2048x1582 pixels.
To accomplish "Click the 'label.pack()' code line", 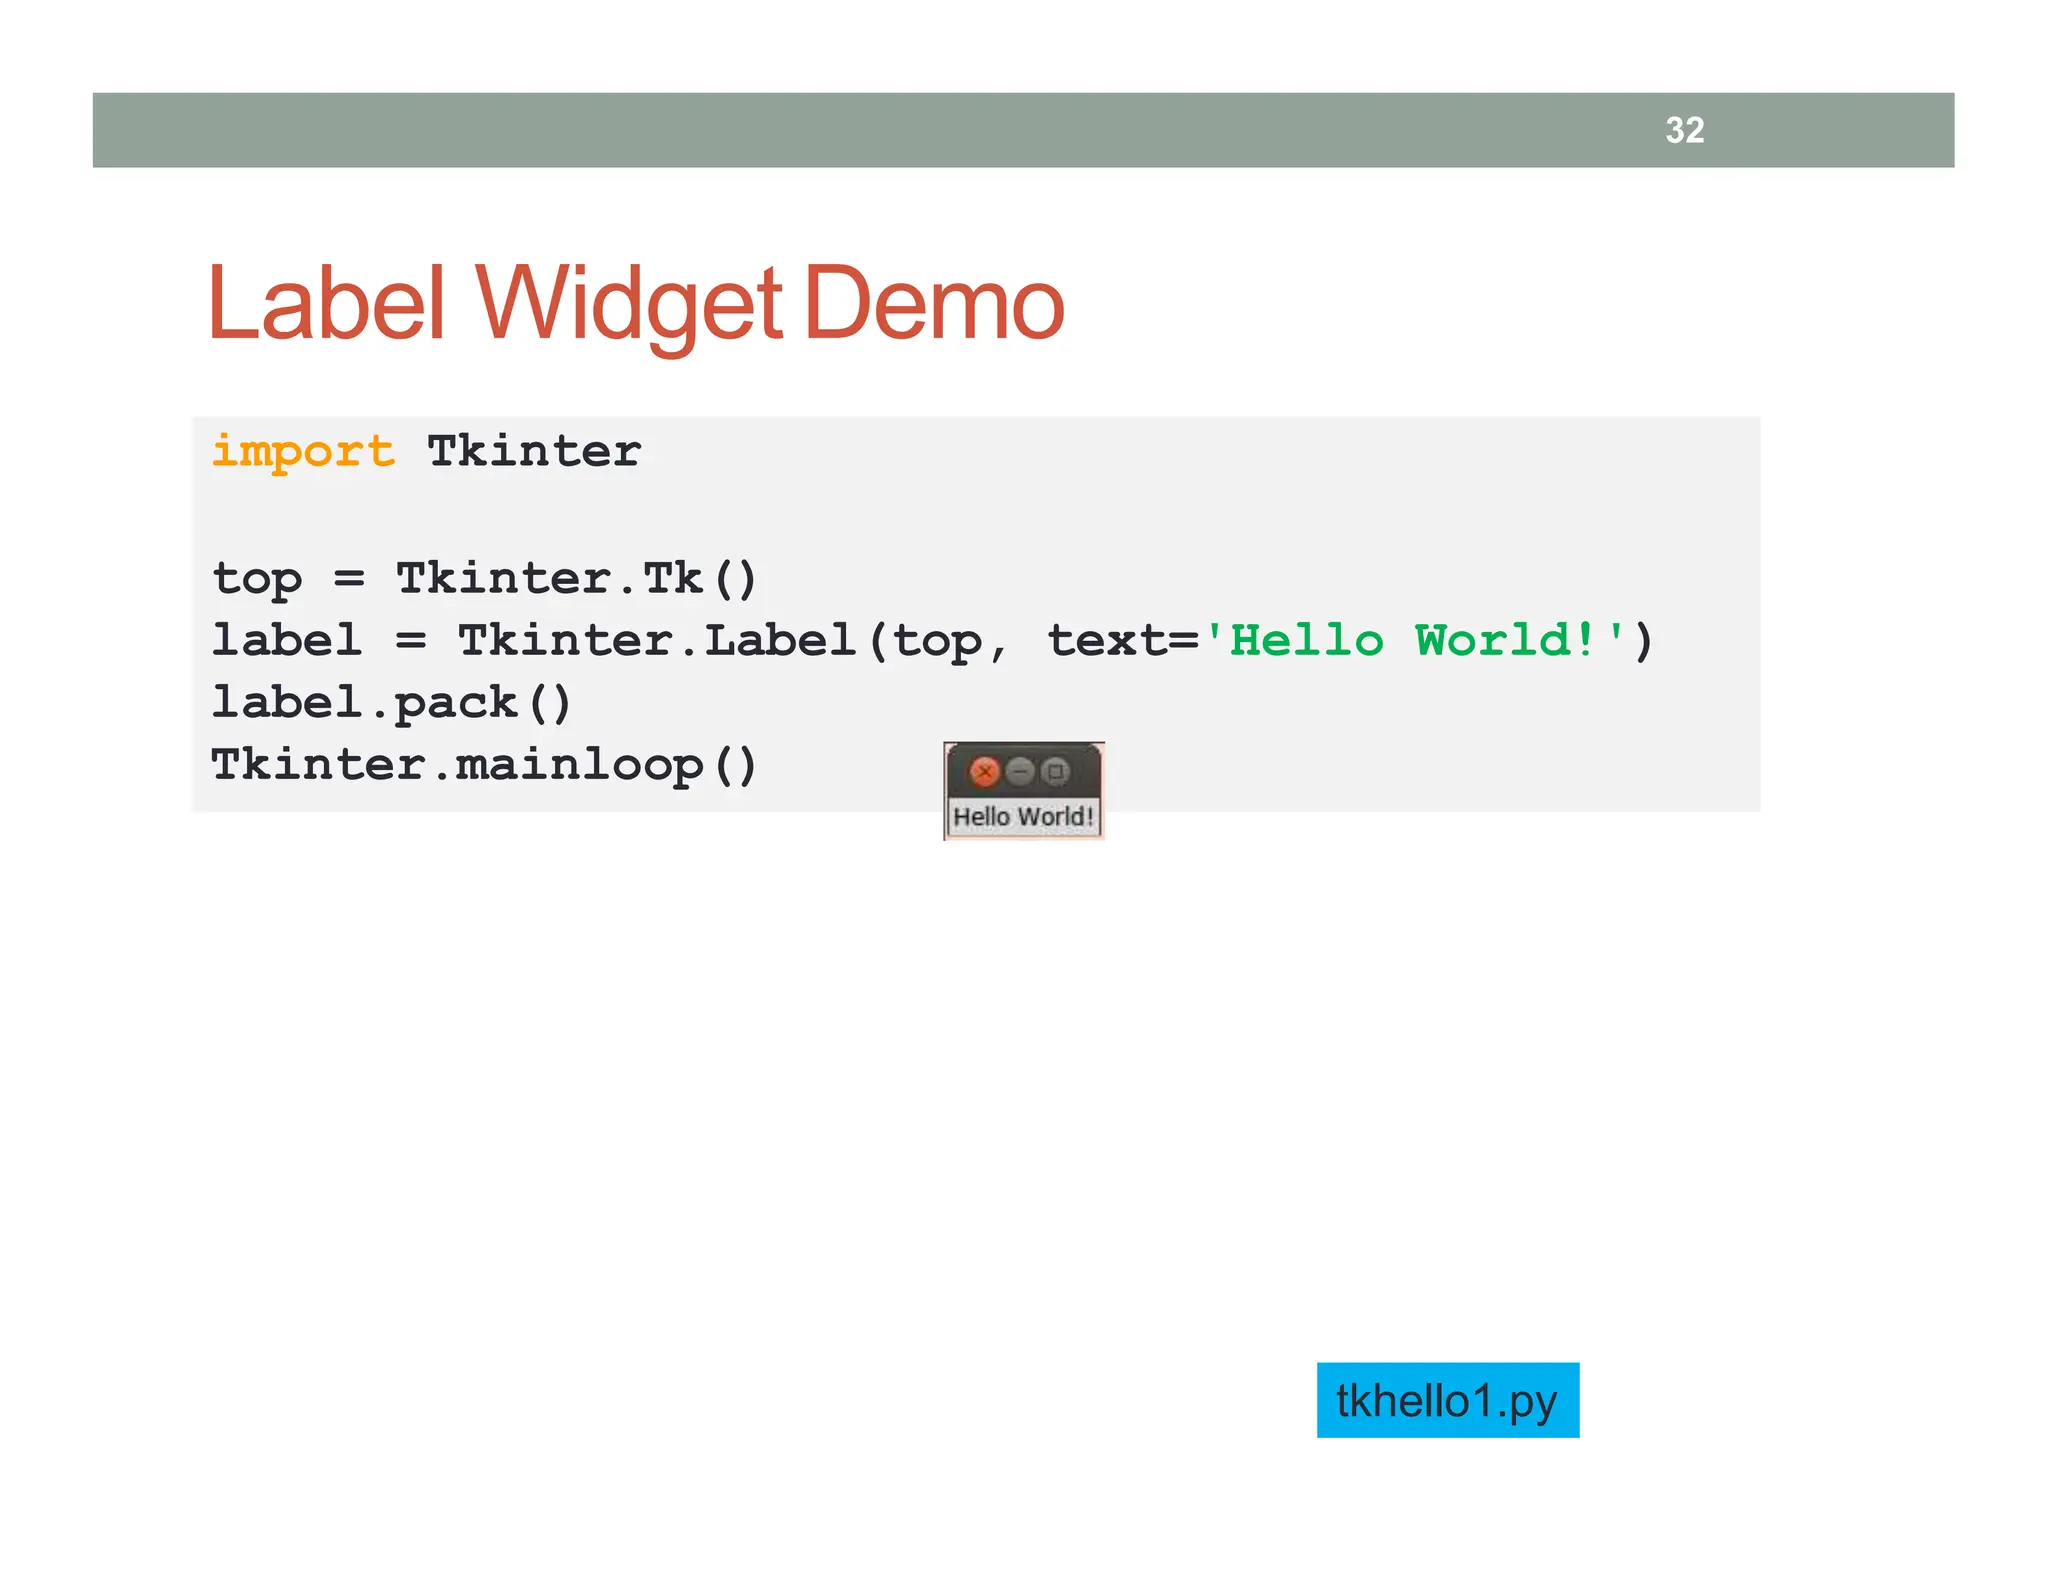I will click(392, 704).
